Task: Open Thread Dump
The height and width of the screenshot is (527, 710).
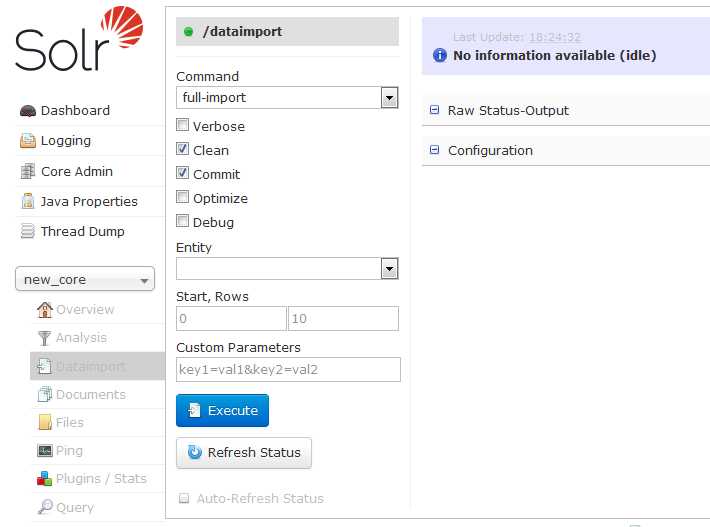Action: pos(82,231)
